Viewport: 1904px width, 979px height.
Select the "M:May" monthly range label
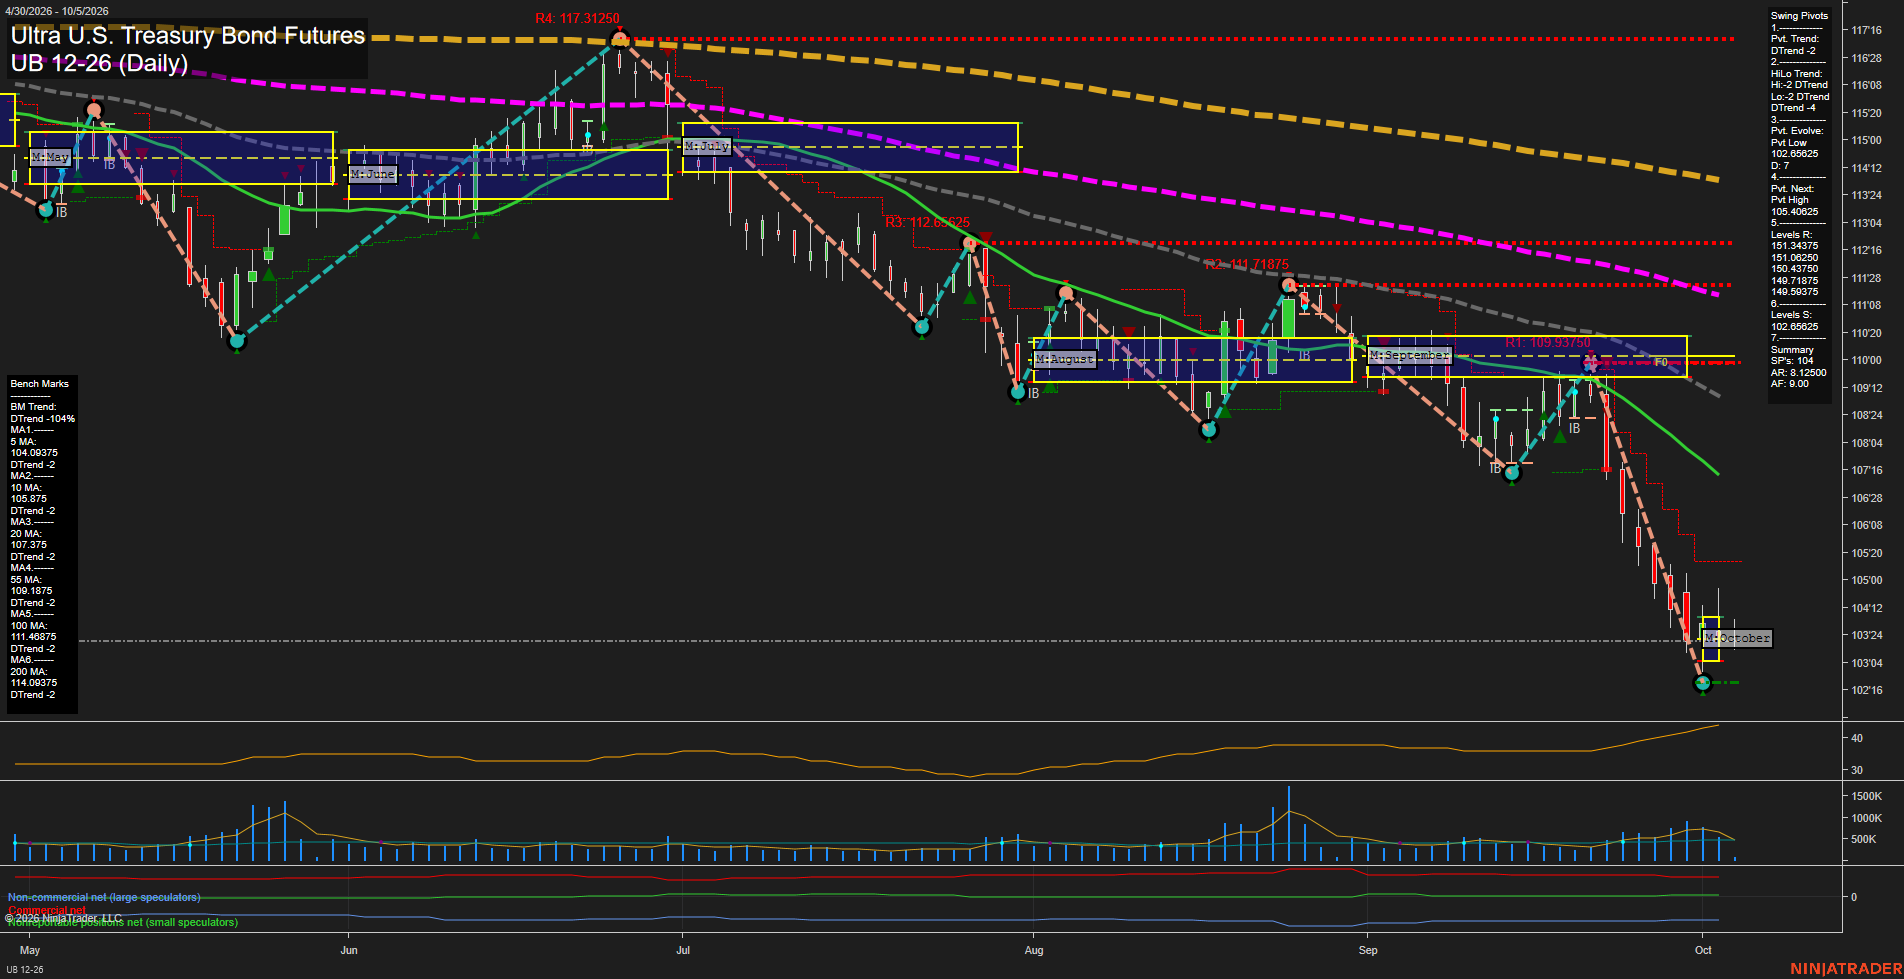(50, 158)
